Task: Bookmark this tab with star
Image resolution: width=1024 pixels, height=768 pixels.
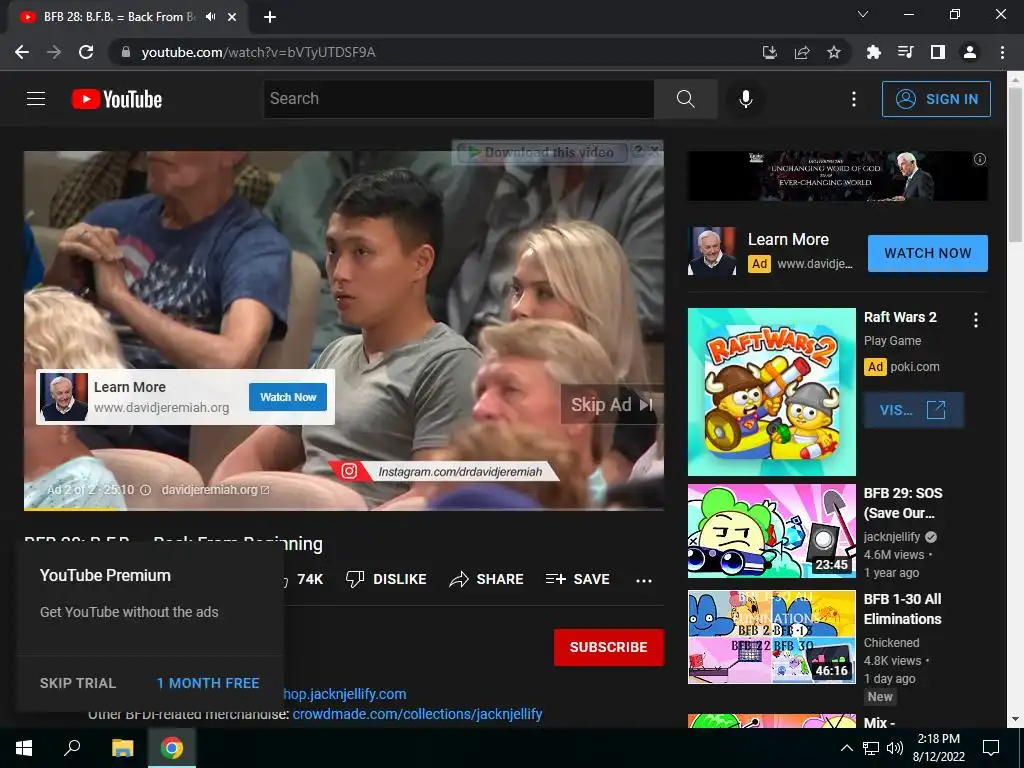Action: (834, 52)
